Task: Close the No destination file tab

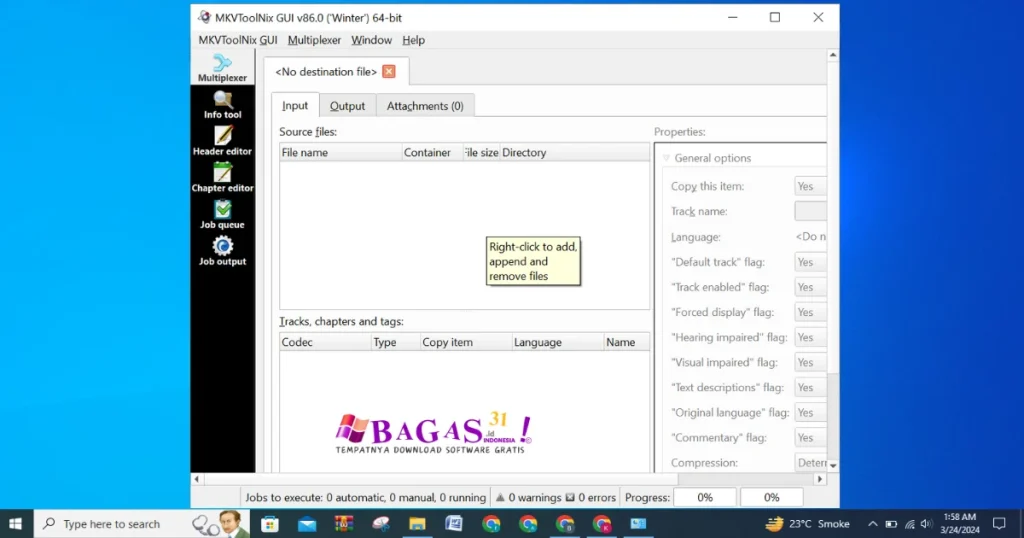Action: tap(389, 72)
